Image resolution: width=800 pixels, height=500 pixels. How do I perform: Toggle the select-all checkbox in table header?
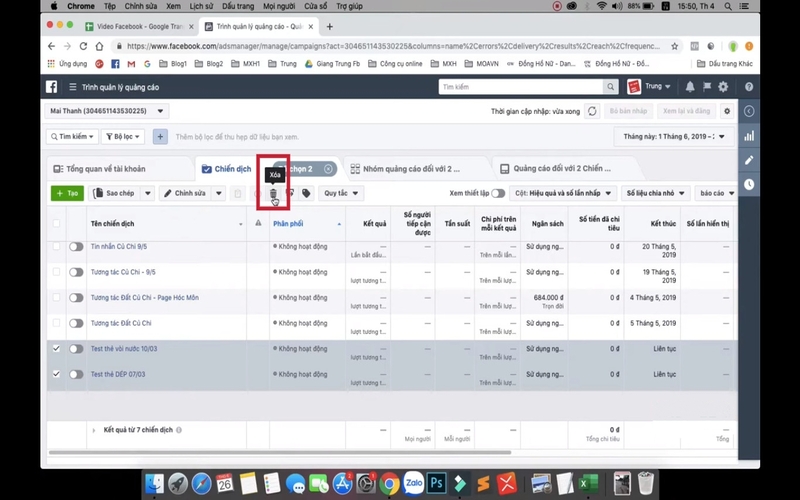56,223
